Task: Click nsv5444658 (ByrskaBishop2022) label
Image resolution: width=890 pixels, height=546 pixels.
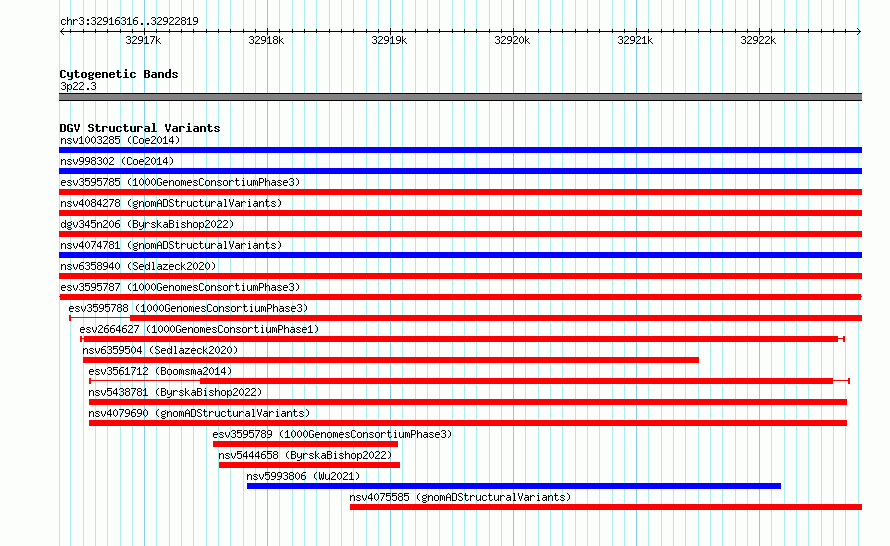Action: 305,455
